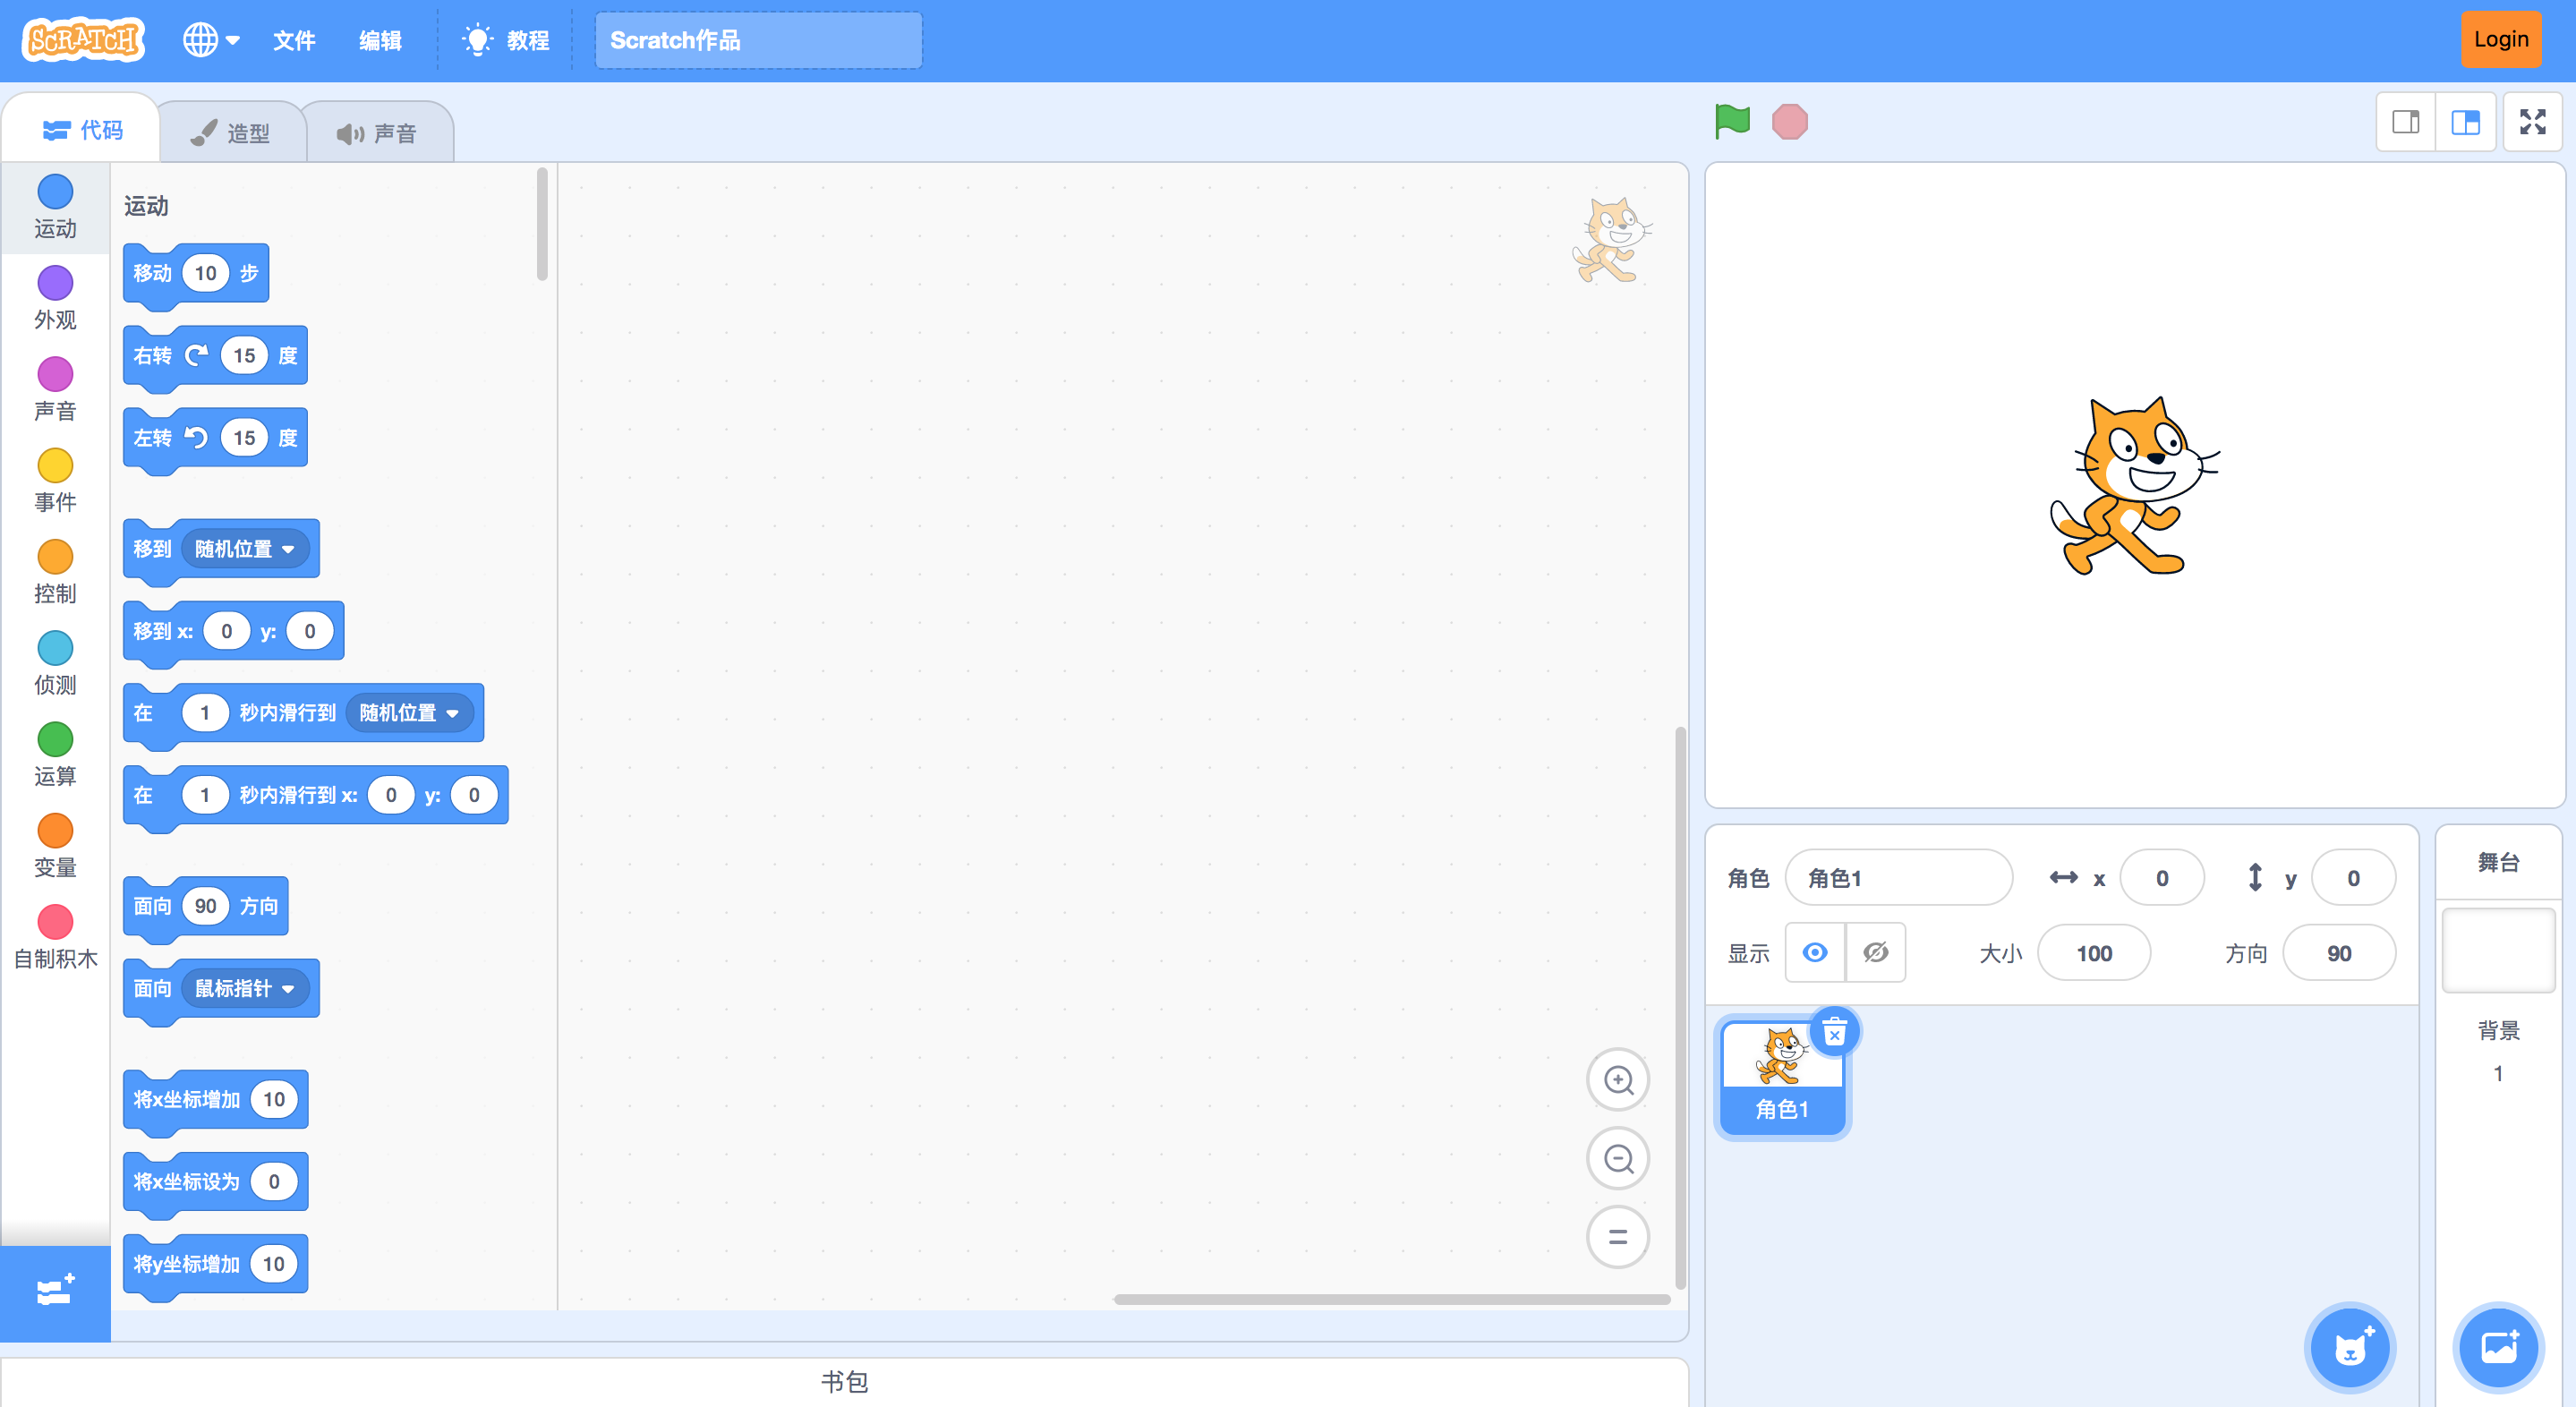Switch to the 造型 tab
2576x1407 pixels.
pyautogui.click(x=233, y=131)
